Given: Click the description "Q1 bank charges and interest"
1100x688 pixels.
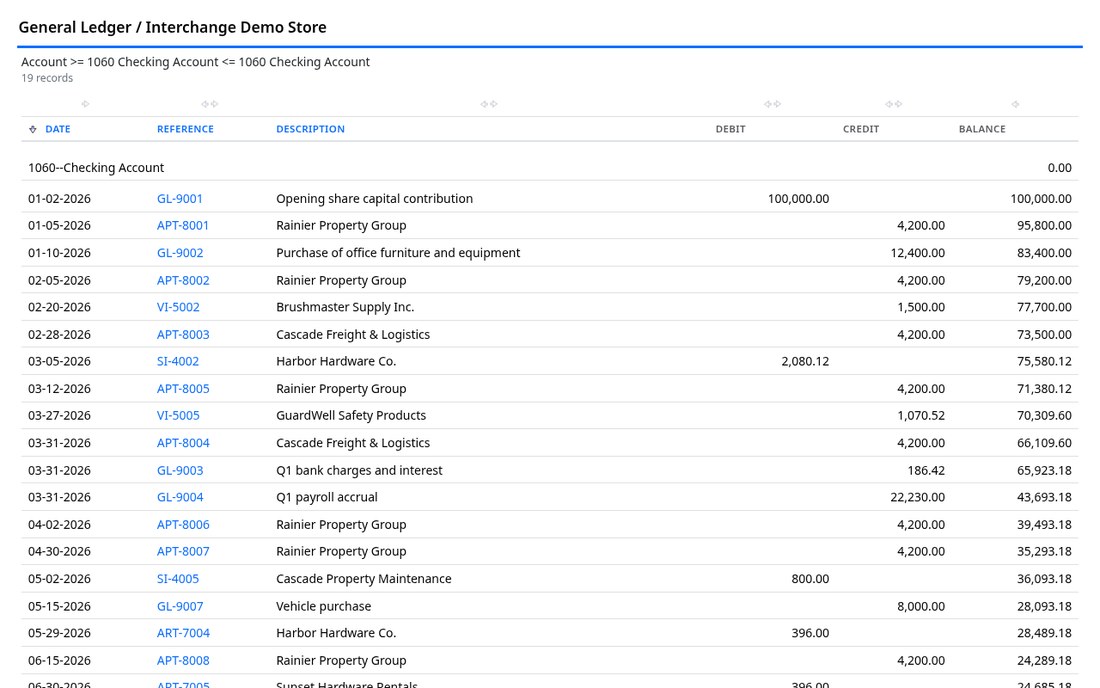Looking at the screenshot, I should click(359, 470).
